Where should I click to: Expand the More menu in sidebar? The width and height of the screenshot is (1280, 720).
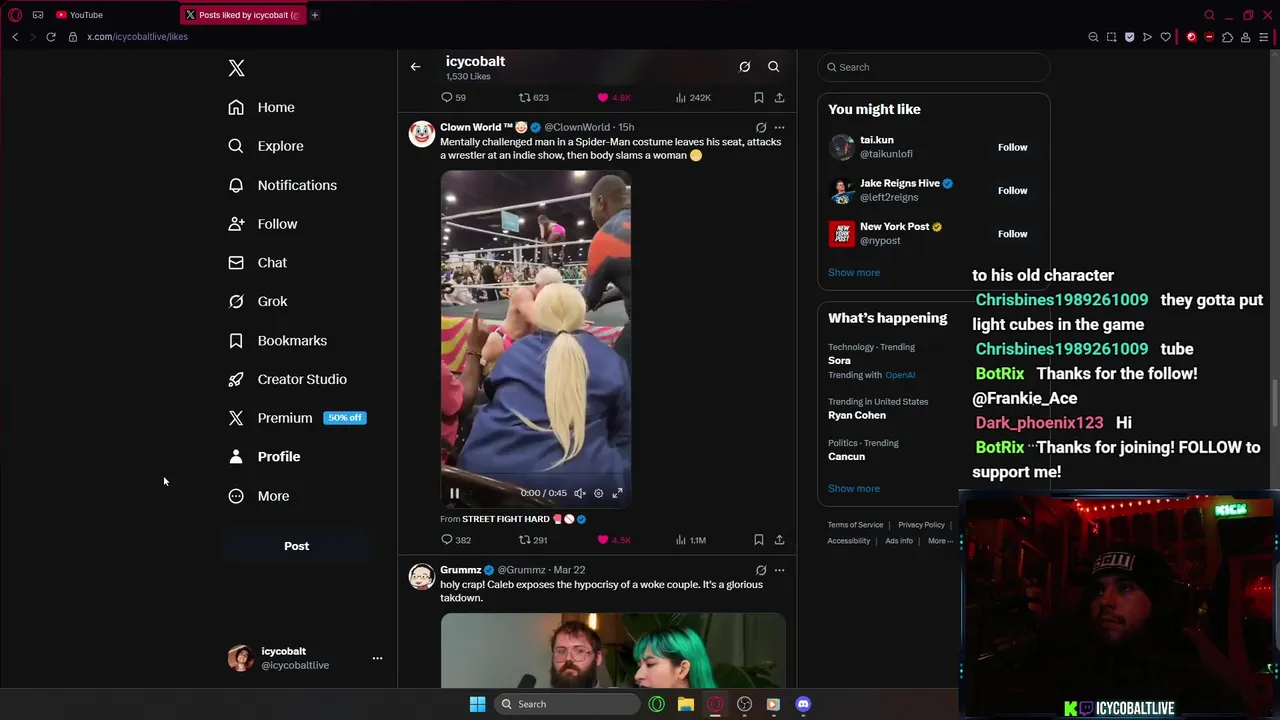(x=259, y=496)
